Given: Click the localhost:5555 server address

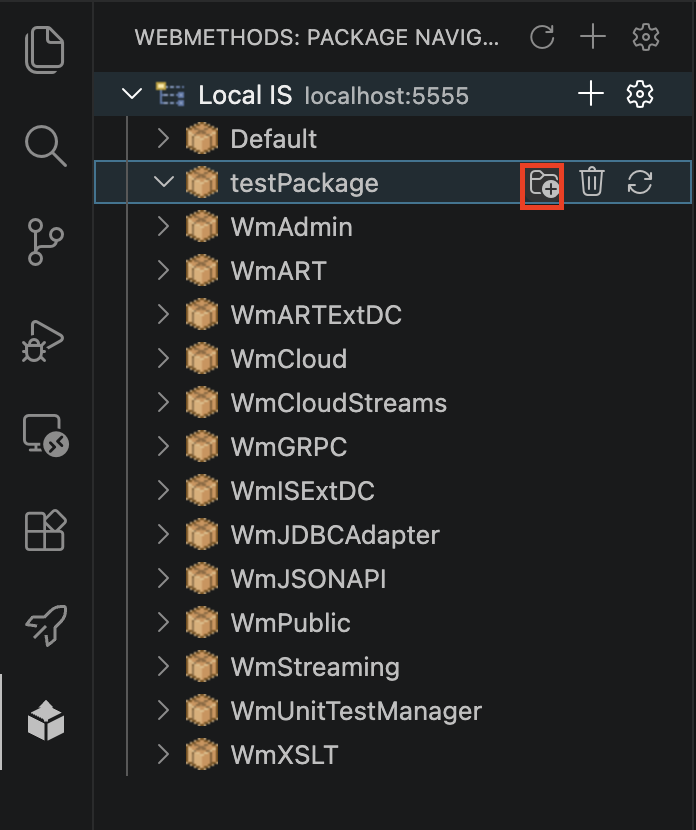Looking at the screenshot, I should click(x=387, y=96).
